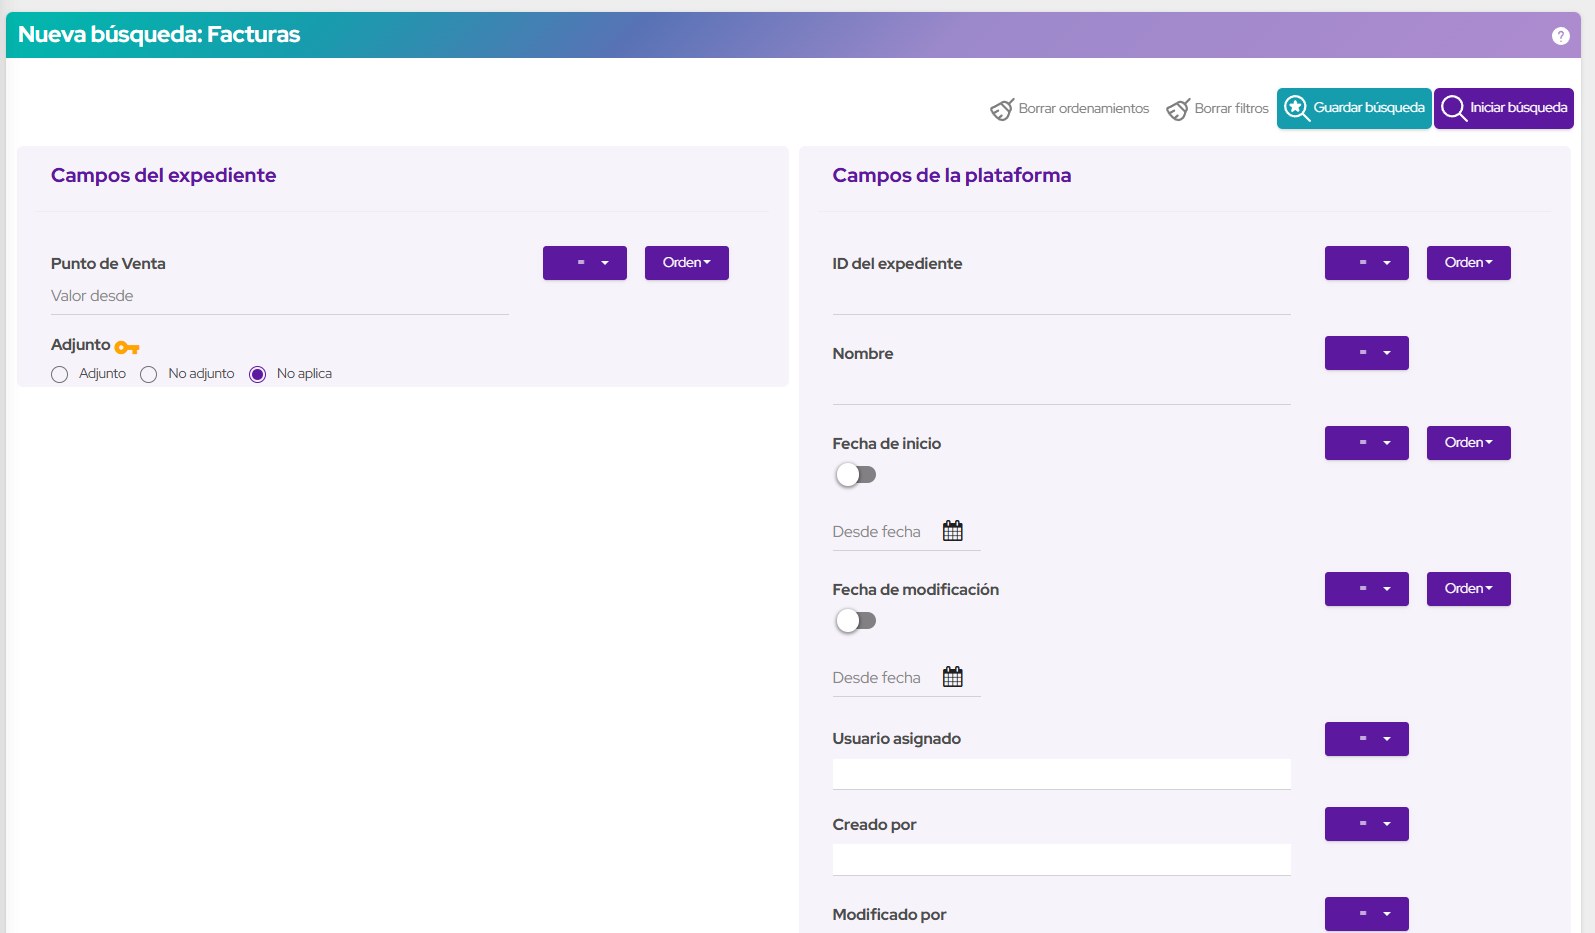Click the star magnifier icon in Guardar búsqueda

(x=1296, y=108)
